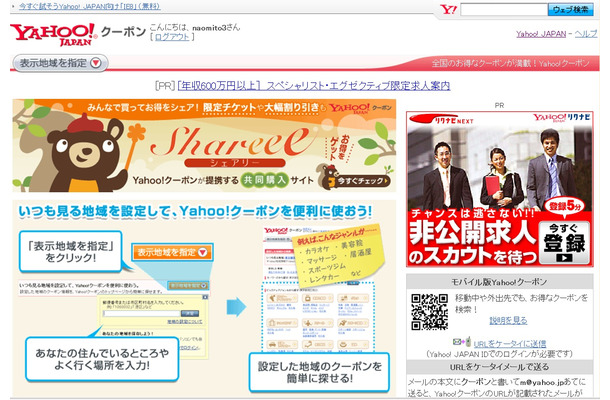
Task: Click the Shareee script logo
Action: pyautogui.click(x=233, y=142)
